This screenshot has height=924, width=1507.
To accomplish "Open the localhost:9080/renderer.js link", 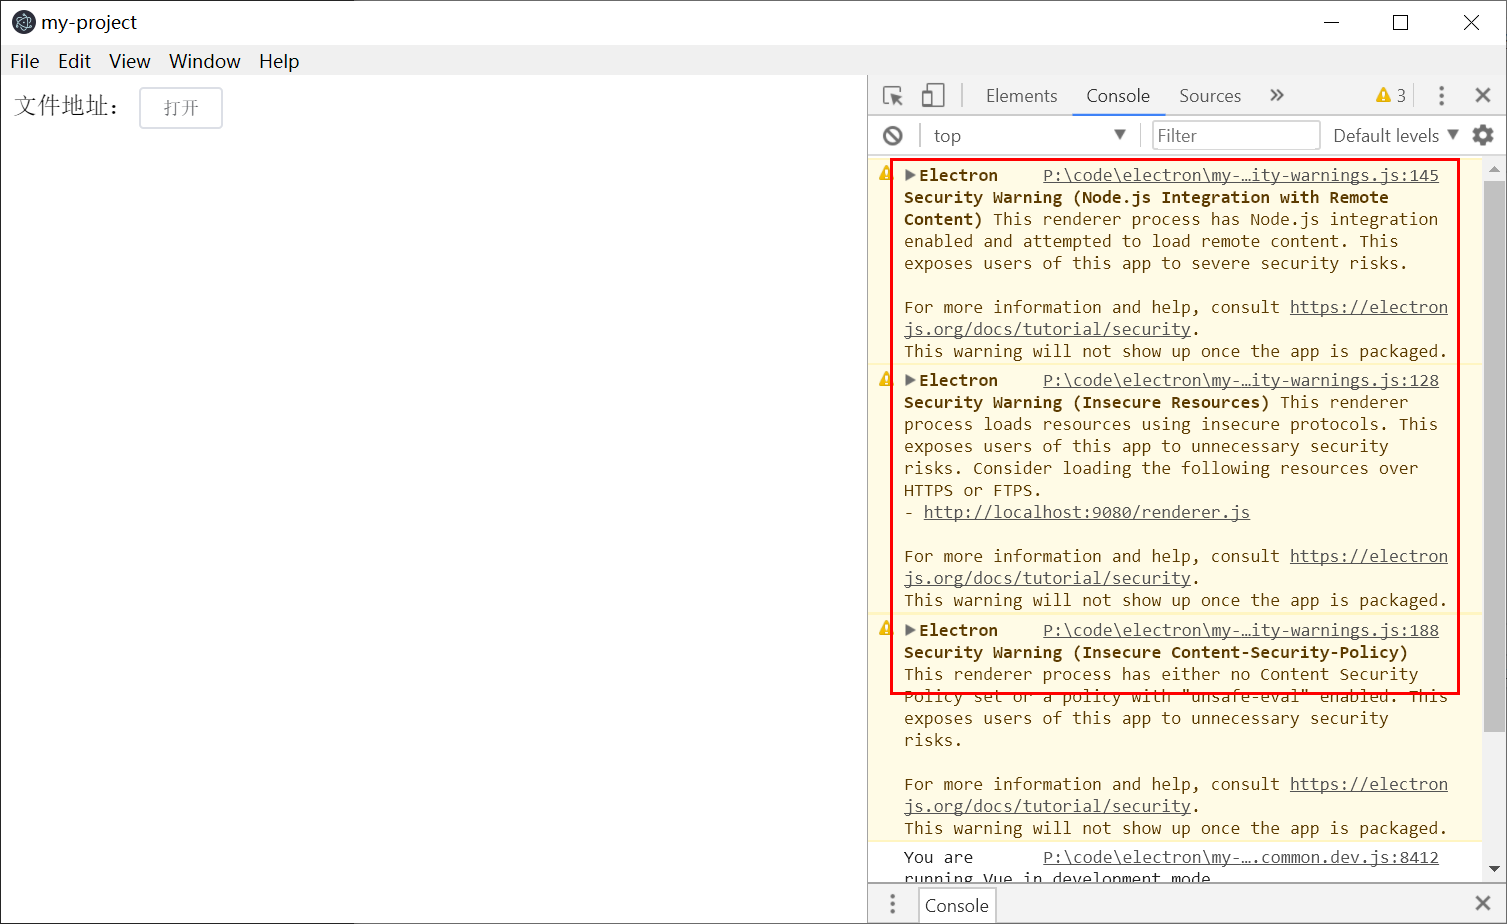I will [x=1086, y=512].
